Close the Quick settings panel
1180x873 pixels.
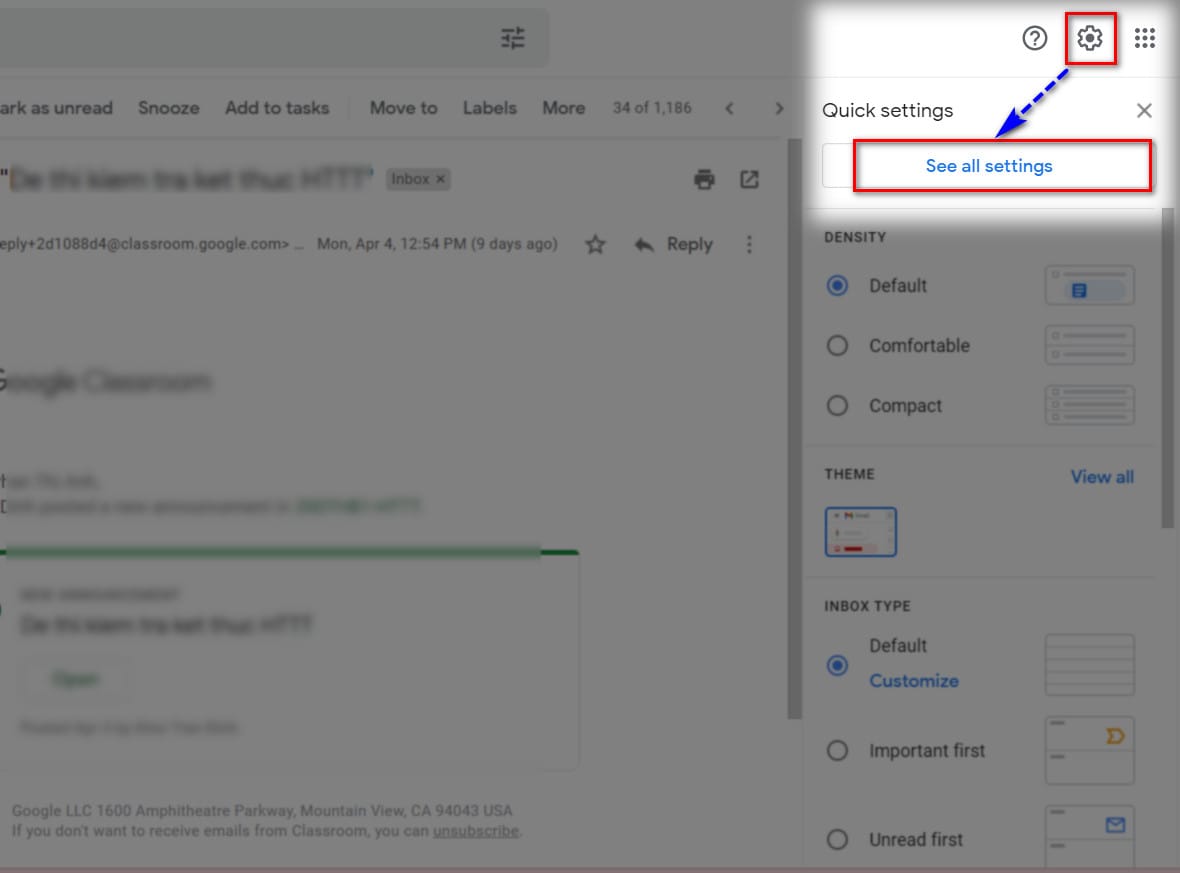[x=1144, y=111]
